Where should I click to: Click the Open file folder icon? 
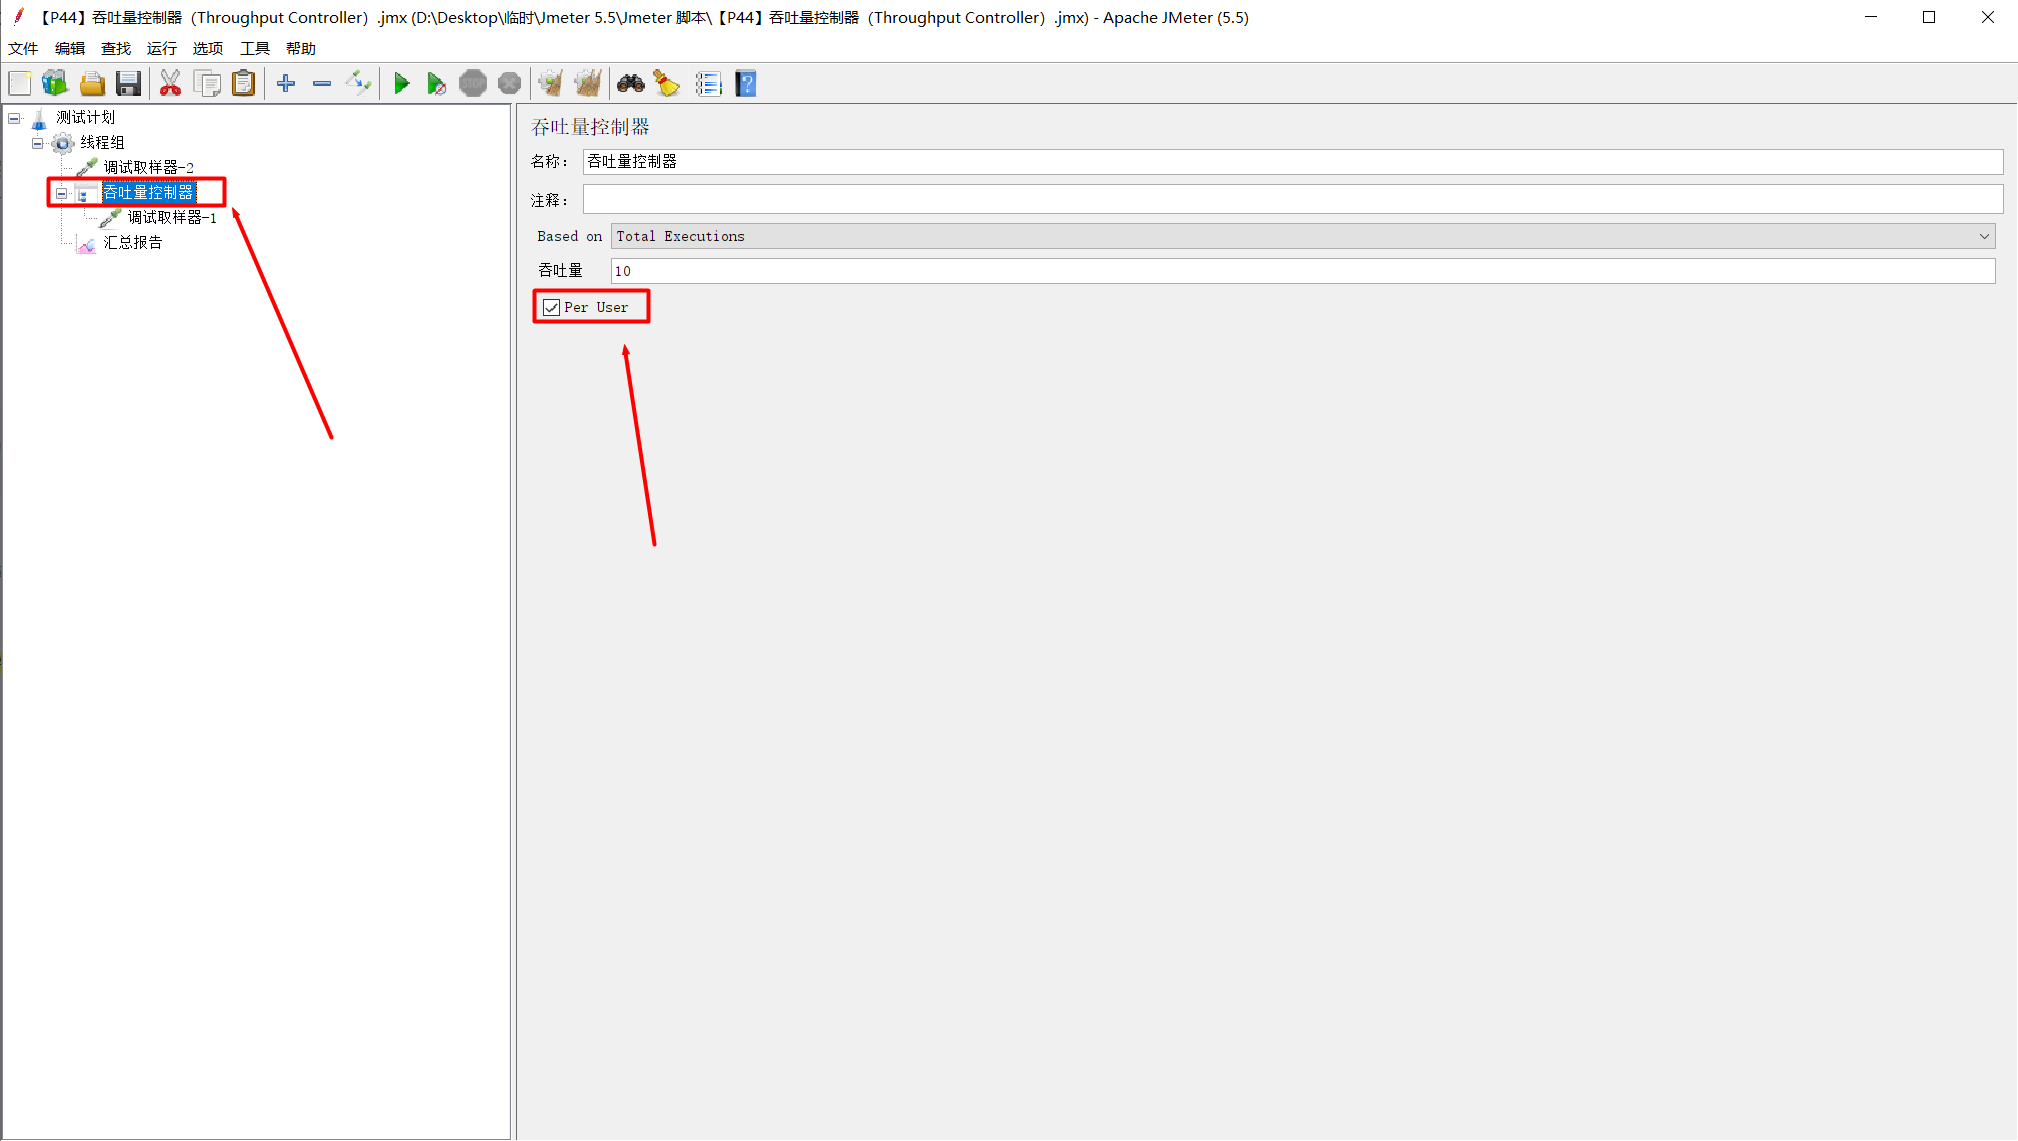pos(92,84)
